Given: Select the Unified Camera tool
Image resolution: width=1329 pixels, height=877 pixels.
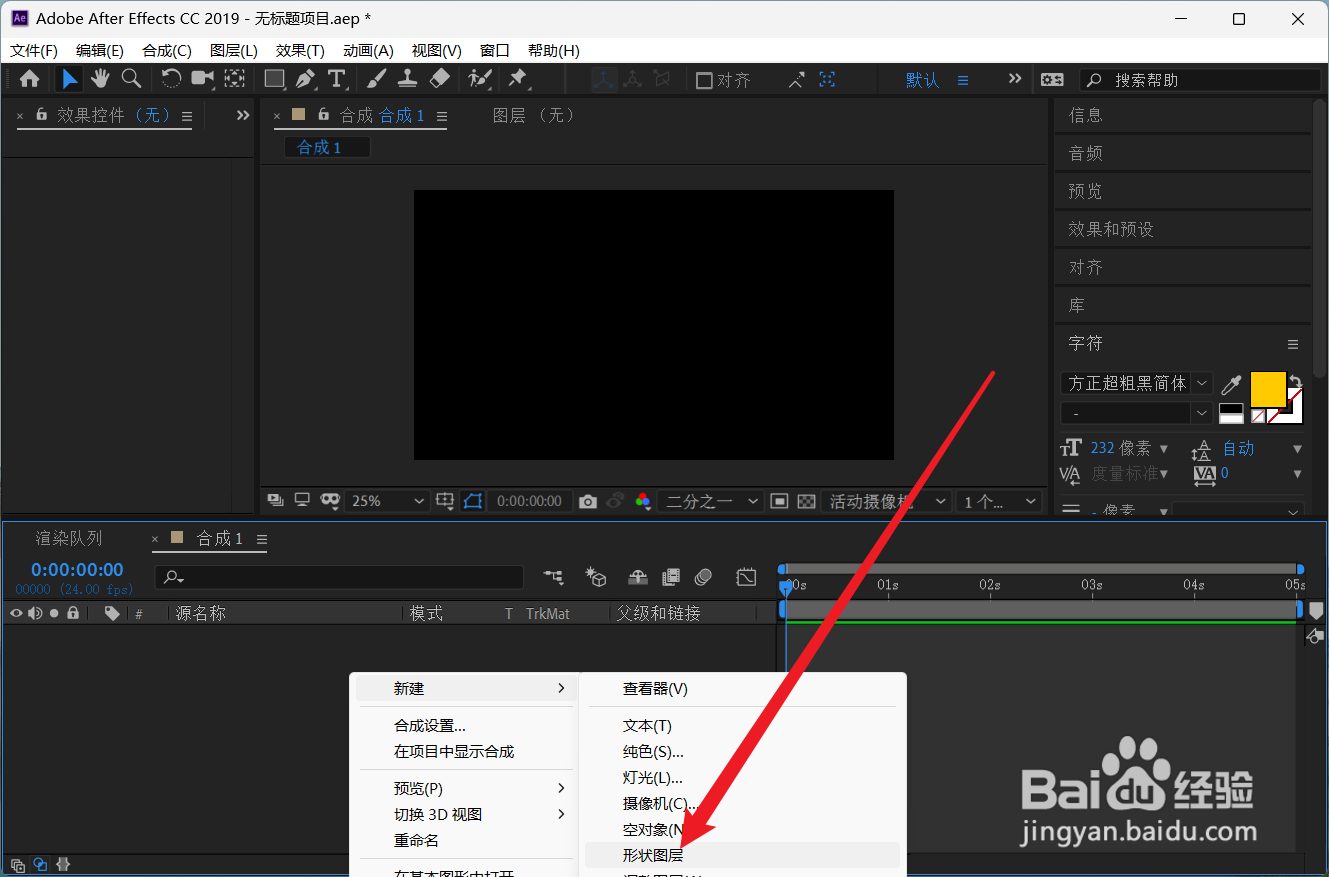Looking at the screenshot, I should click(203, 79).
